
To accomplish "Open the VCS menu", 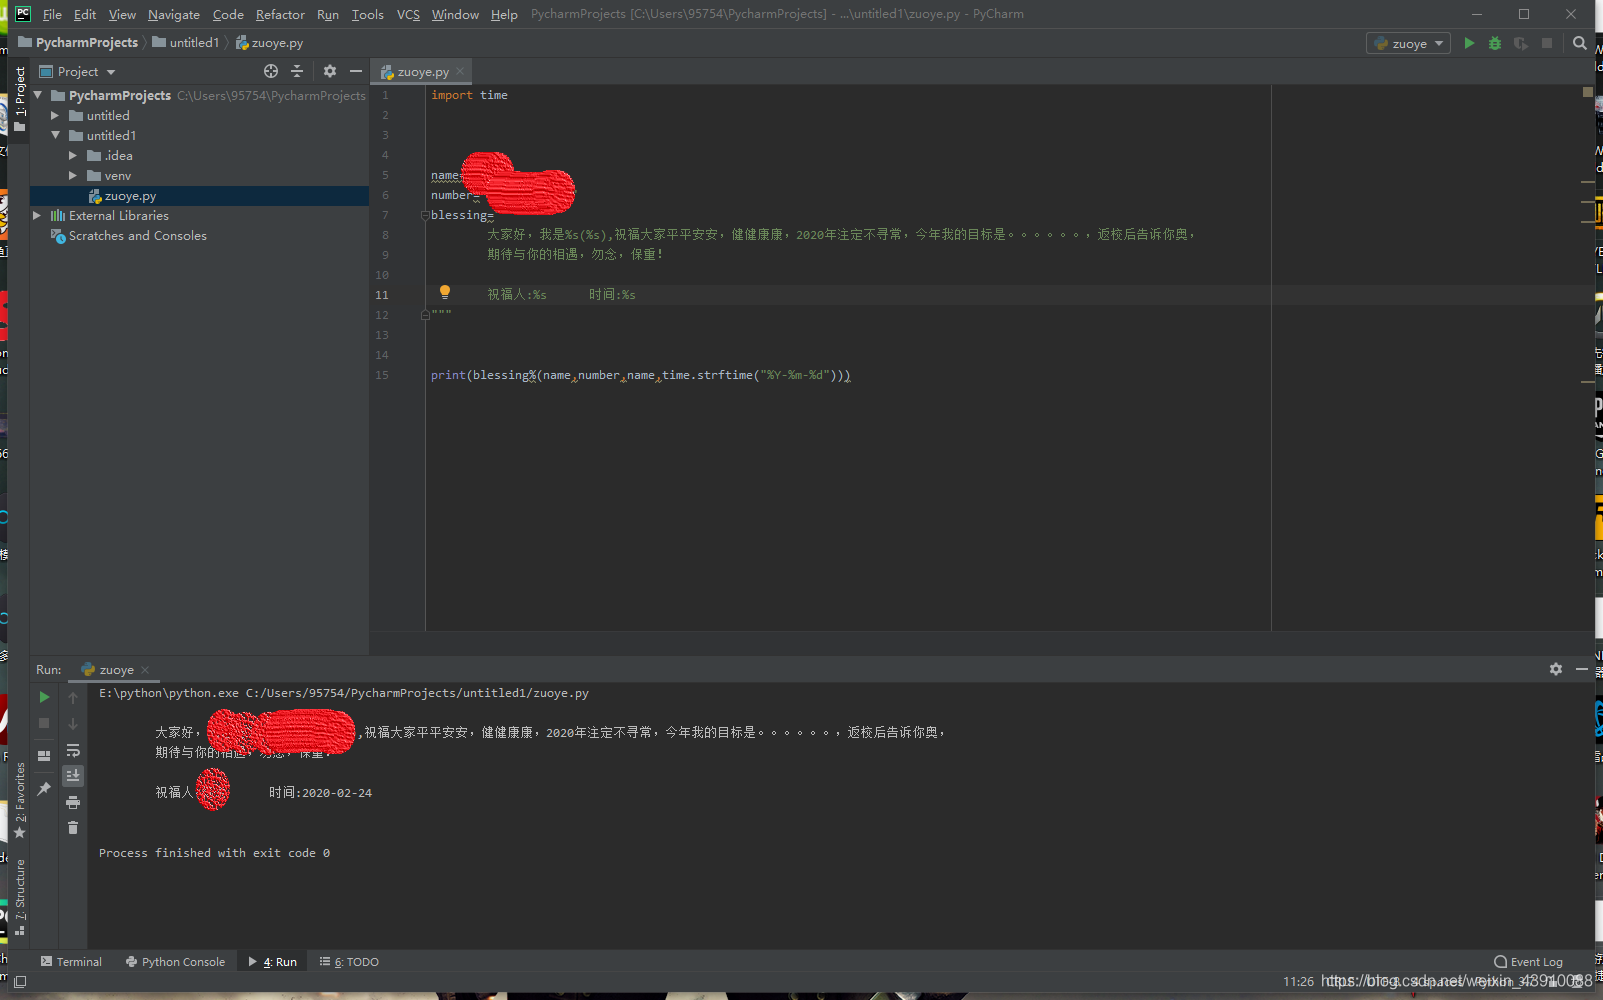I will point(408,14).
